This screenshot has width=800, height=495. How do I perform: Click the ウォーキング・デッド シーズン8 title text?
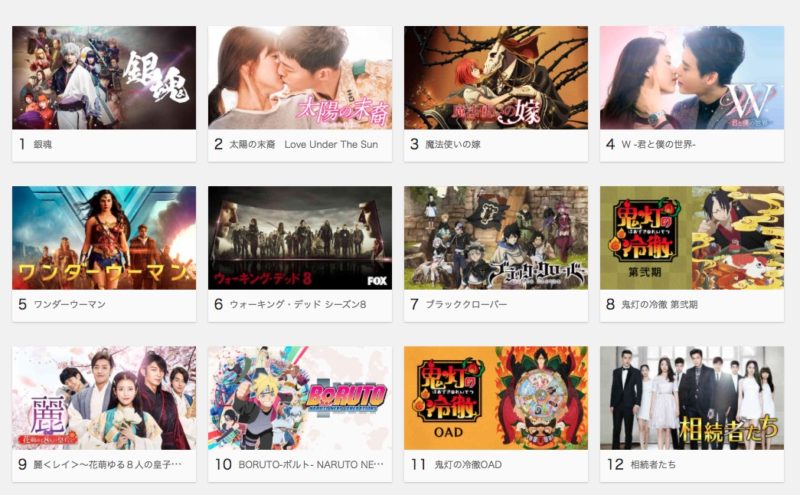tap(297, 305)
